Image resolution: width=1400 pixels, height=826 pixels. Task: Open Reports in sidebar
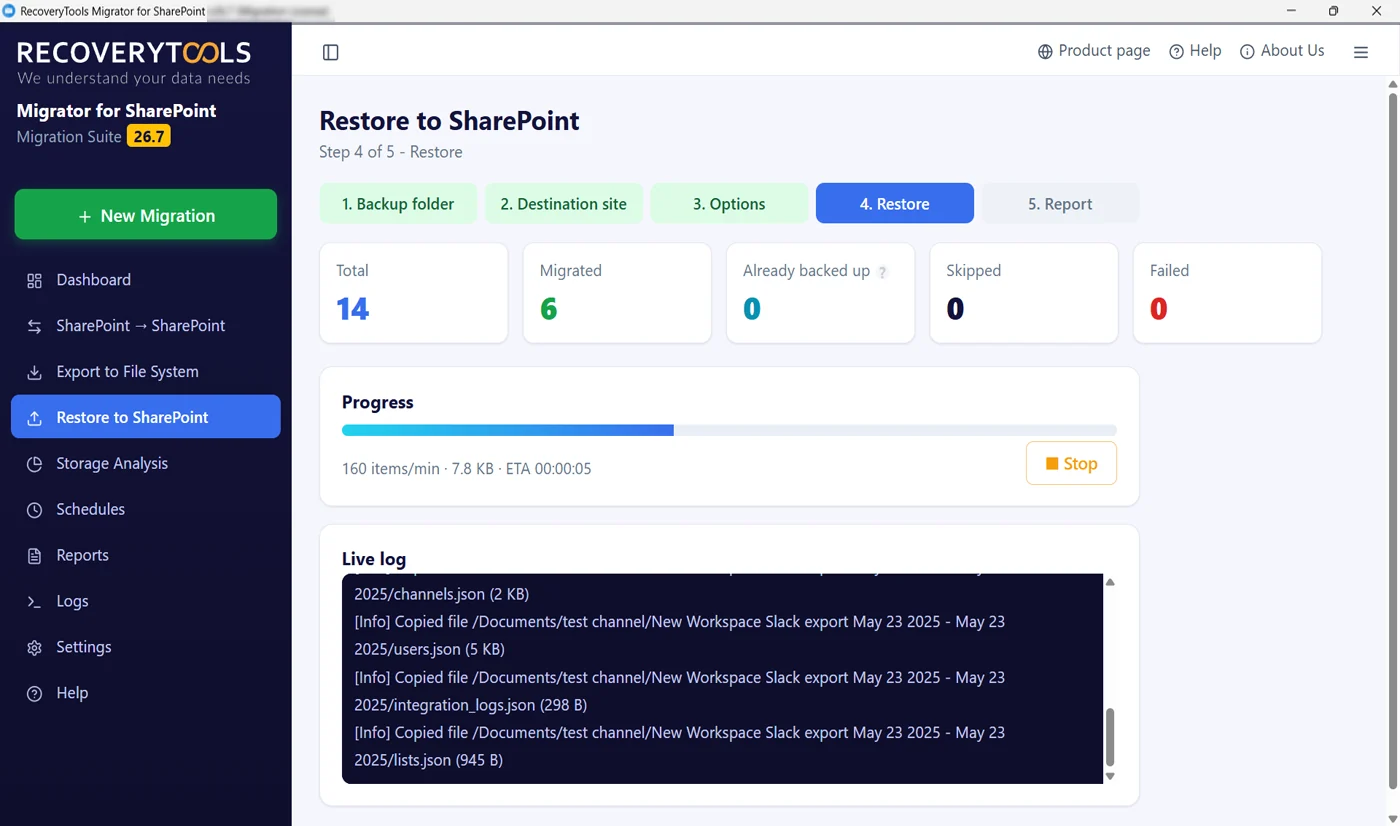point(146,556)
